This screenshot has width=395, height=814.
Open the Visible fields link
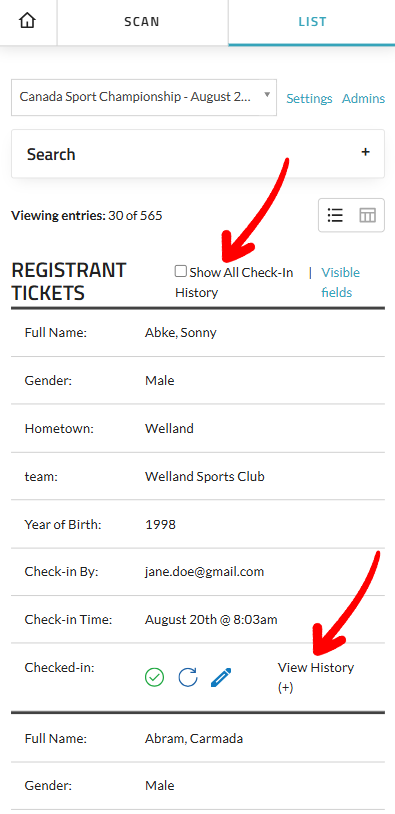[x=340, y=282]
